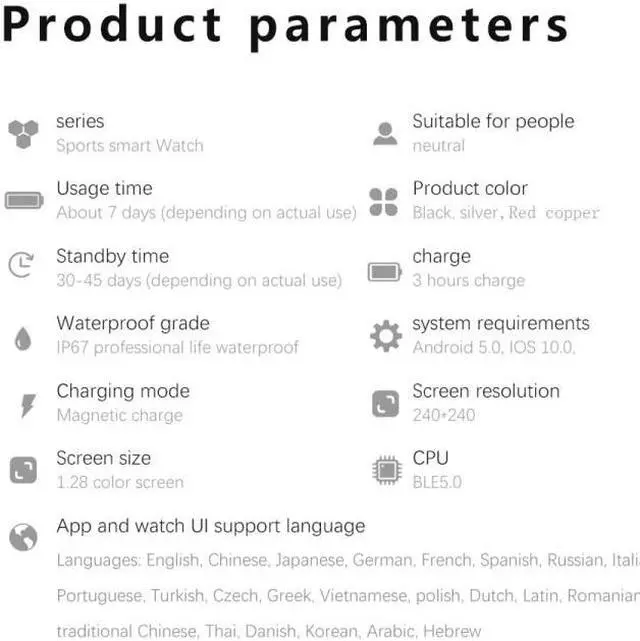Click the Android 5.0, IOS 10.0 text

[x=494, y=348]
